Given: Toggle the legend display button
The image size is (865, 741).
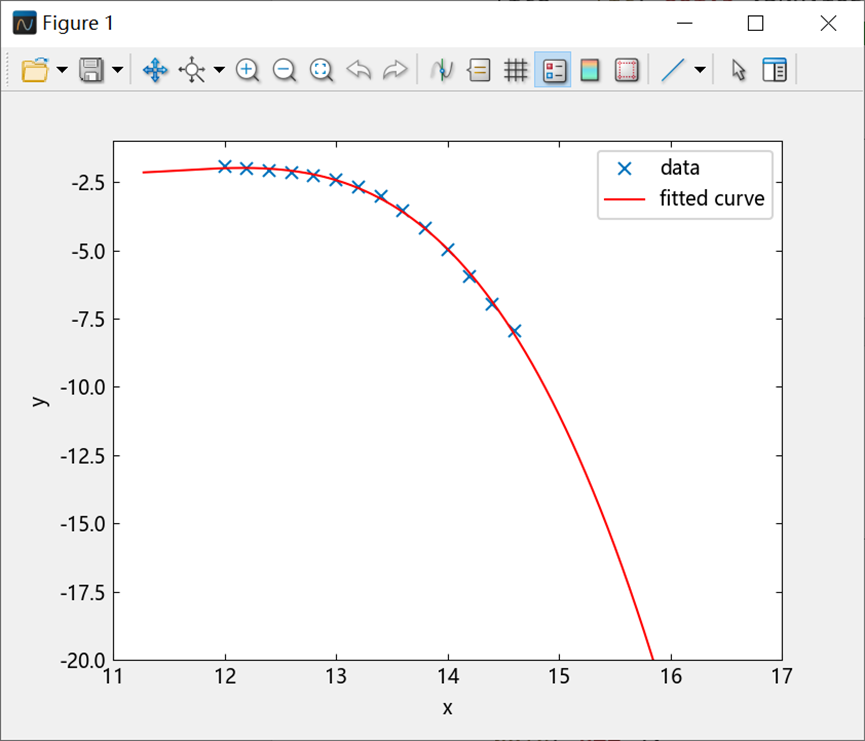Looking at the screenshot, I should pyautogui.click(x=553, y=70).
